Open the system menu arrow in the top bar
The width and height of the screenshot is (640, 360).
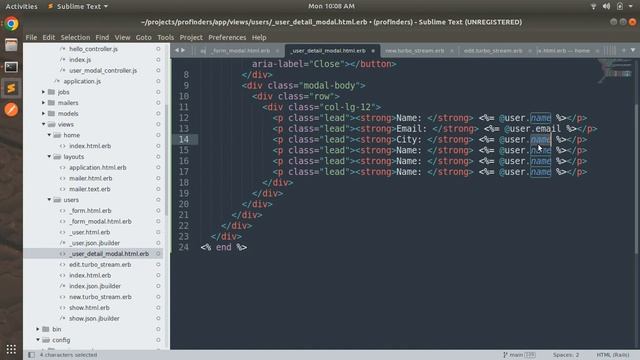point(631,6)
